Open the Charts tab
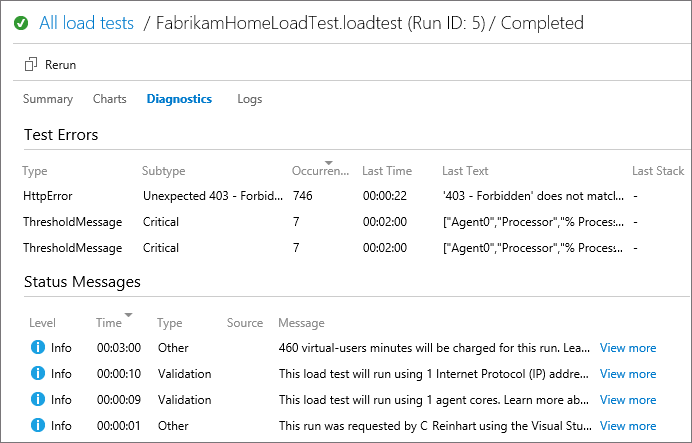Viewport: 692px width, 443px height. [x=110, y=99]
